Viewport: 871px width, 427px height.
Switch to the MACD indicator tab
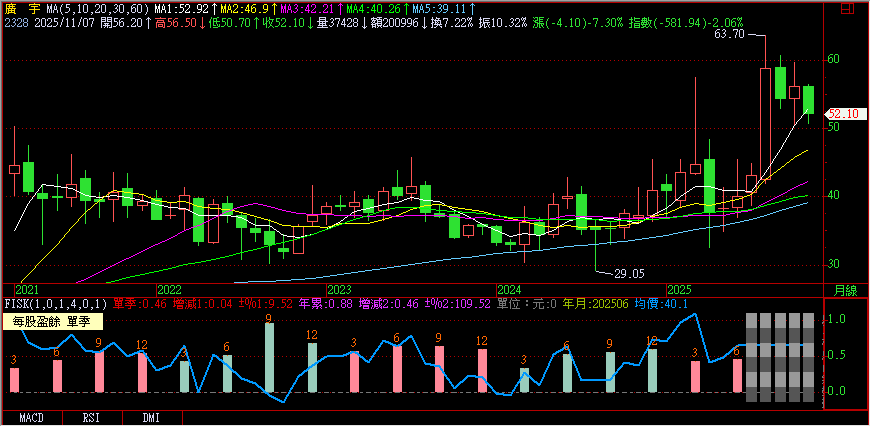(31, 416)
